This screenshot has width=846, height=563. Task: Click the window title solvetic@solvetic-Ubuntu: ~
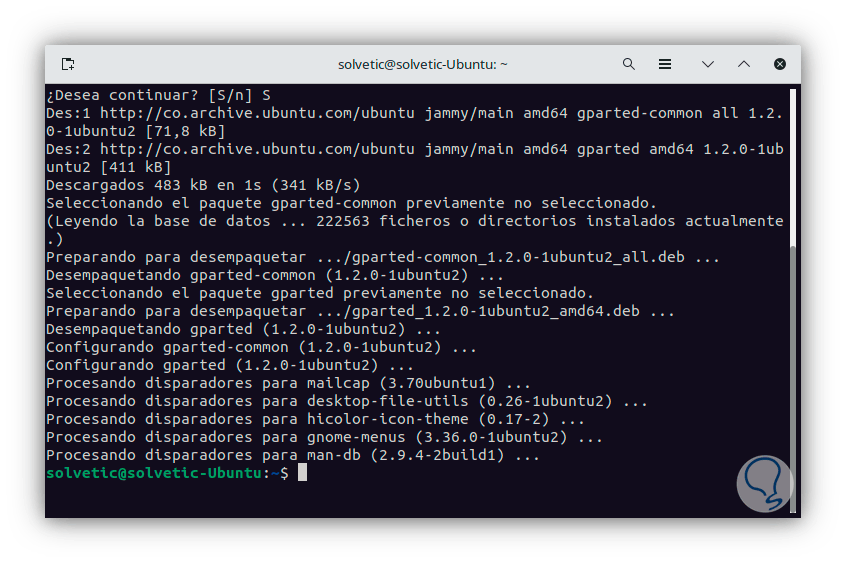tap(422, 65)
